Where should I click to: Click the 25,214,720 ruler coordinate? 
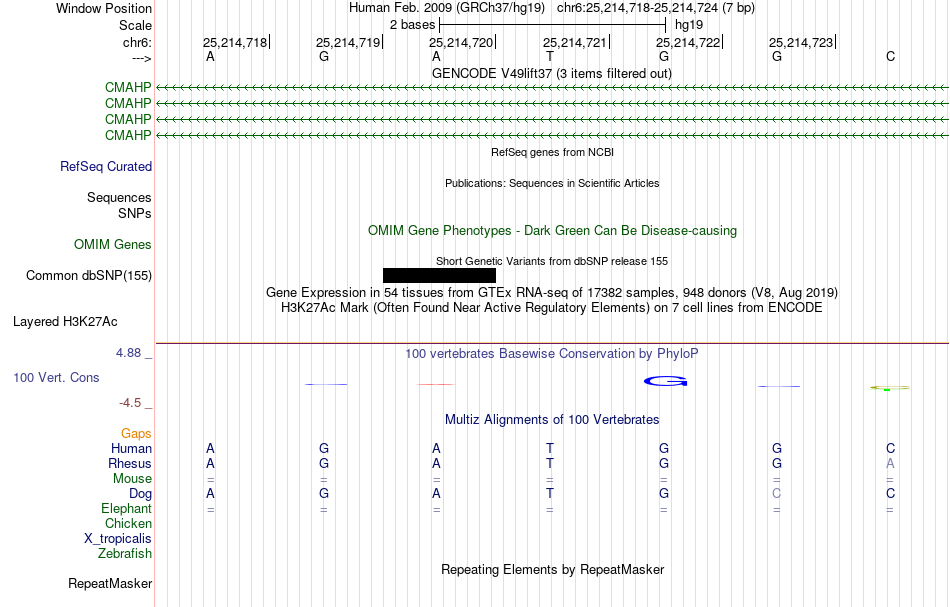461,42
